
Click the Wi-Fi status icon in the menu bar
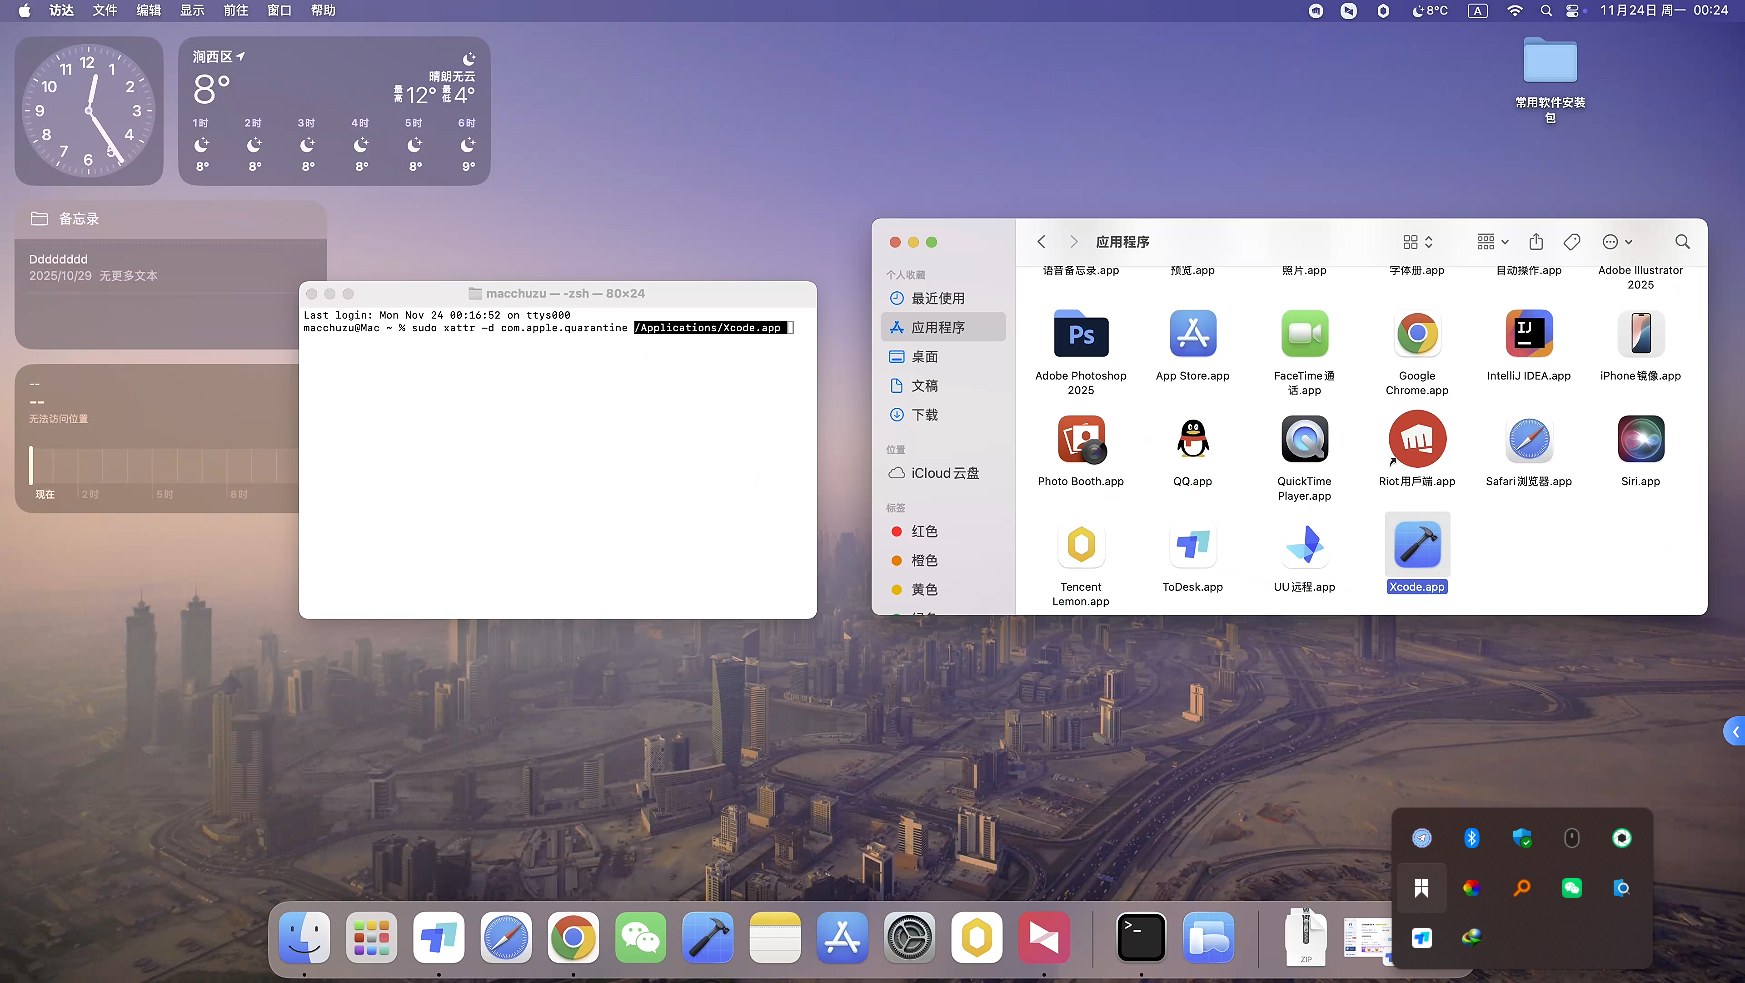(x=1514, y=11)
